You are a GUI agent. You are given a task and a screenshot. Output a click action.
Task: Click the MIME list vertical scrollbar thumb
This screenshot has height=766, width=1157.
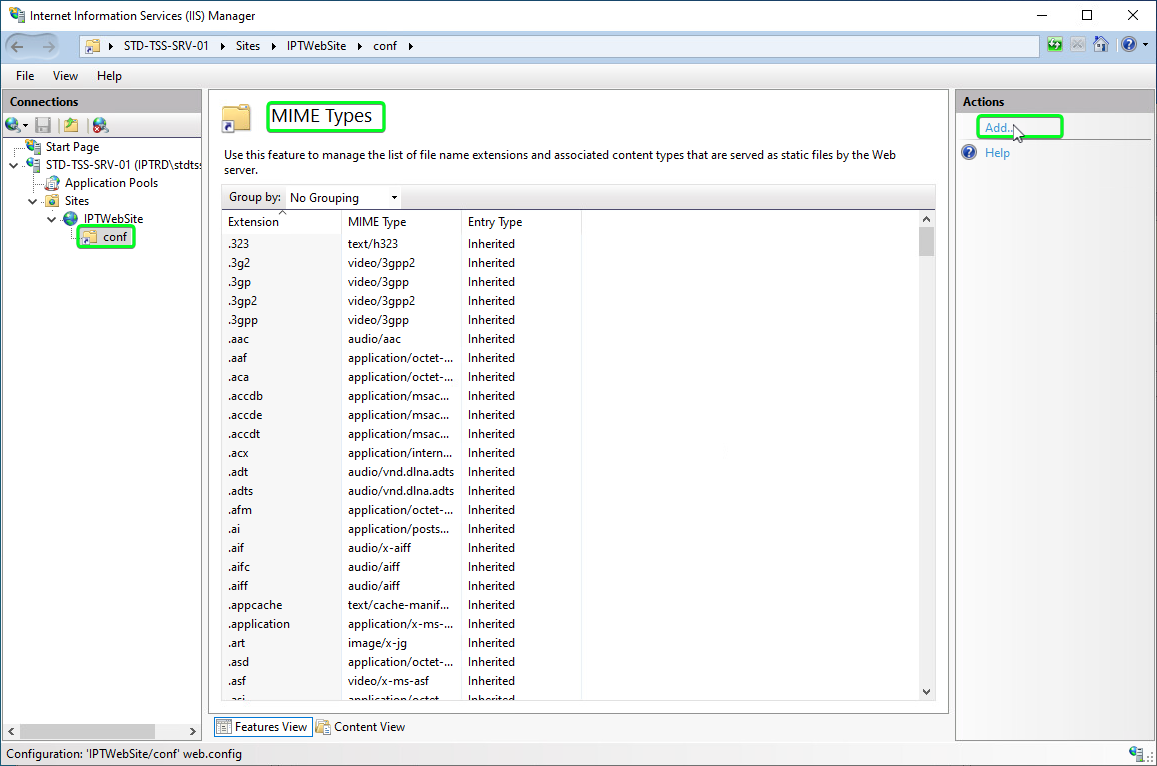click(927, 241)
